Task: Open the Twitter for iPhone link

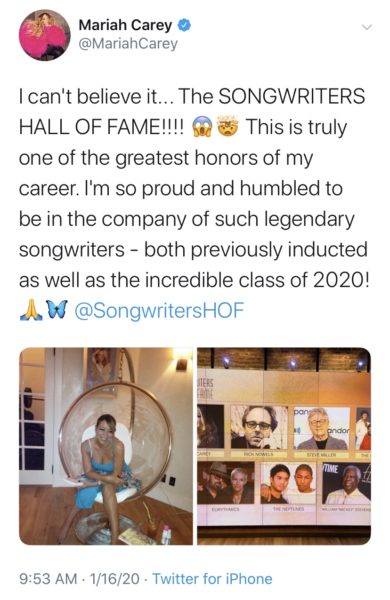Action: (212, 579)
